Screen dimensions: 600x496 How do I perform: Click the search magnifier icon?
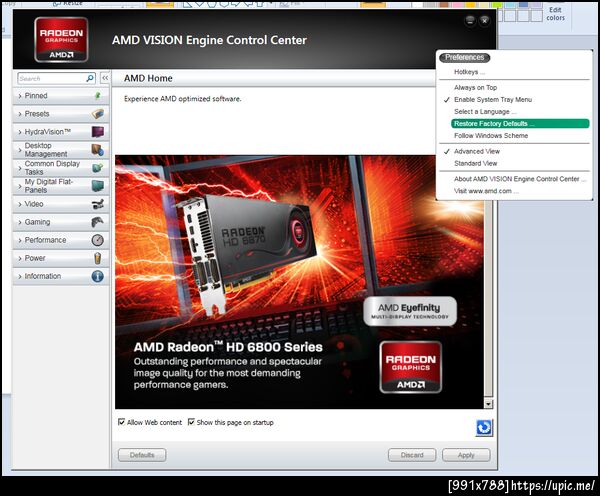(90, 78)
